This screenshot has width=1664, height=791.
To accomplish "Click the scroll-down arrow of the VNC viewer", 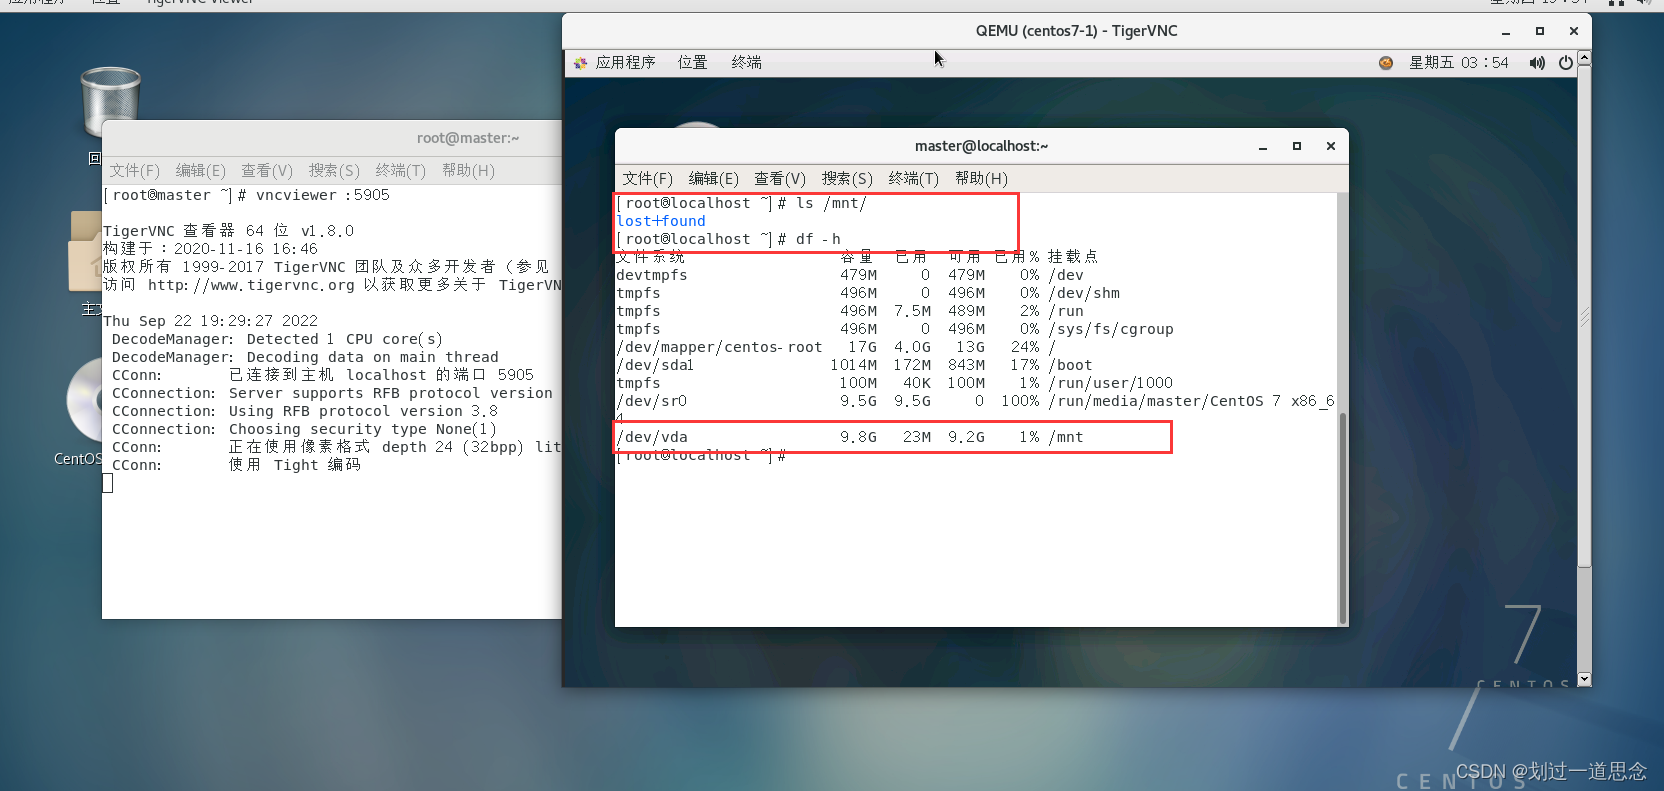I will (x=1584, y=679).
